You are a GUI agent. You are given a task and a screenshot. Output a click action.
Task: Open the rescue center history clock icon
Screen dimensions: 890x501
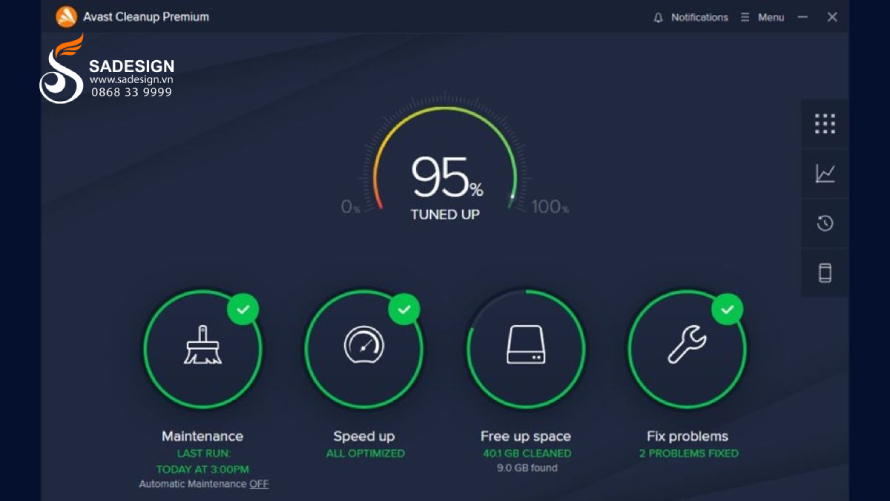coord(825,223)
